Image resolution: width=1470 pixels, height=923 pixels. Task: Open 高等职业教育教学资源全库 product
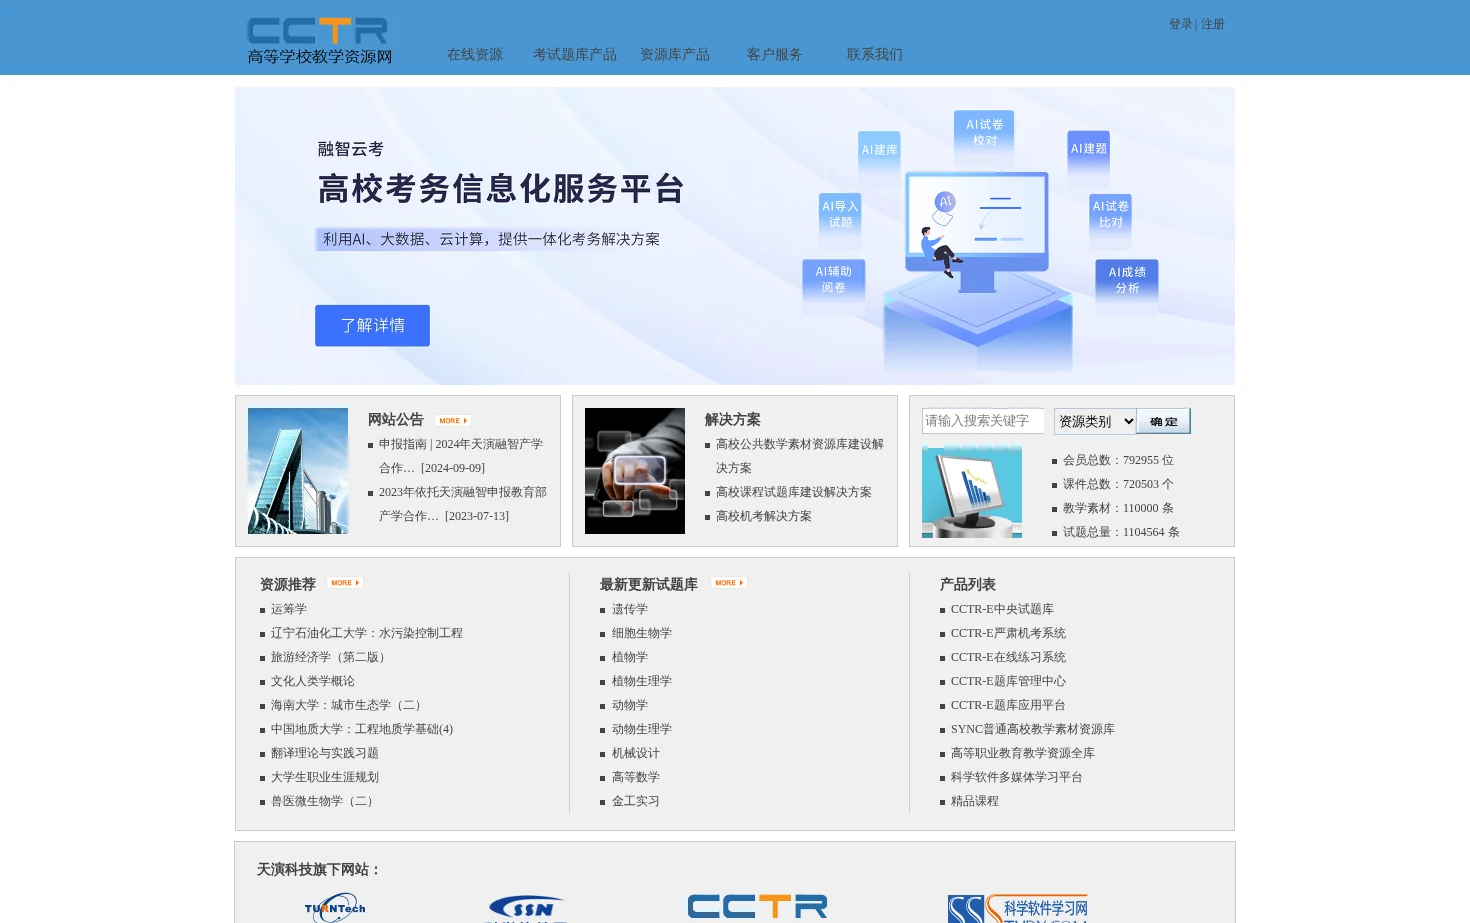(x=1023, y=753)
